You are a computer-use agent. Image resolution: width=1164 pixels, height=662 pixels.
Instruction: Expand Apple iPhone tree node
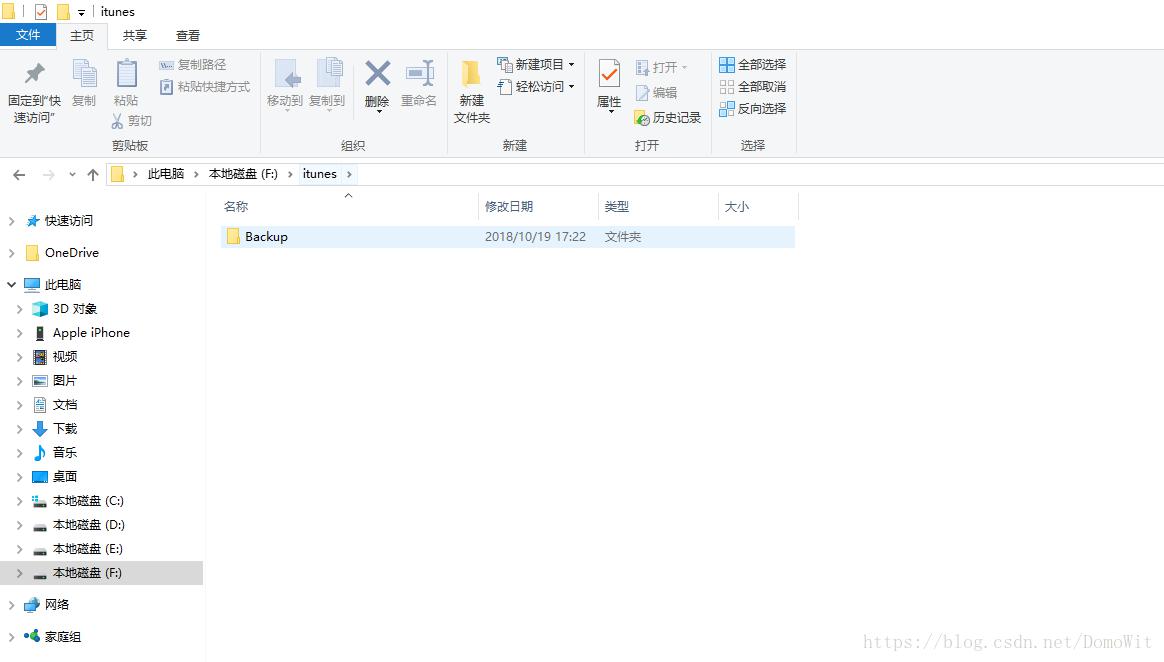(x=19, y=333)
